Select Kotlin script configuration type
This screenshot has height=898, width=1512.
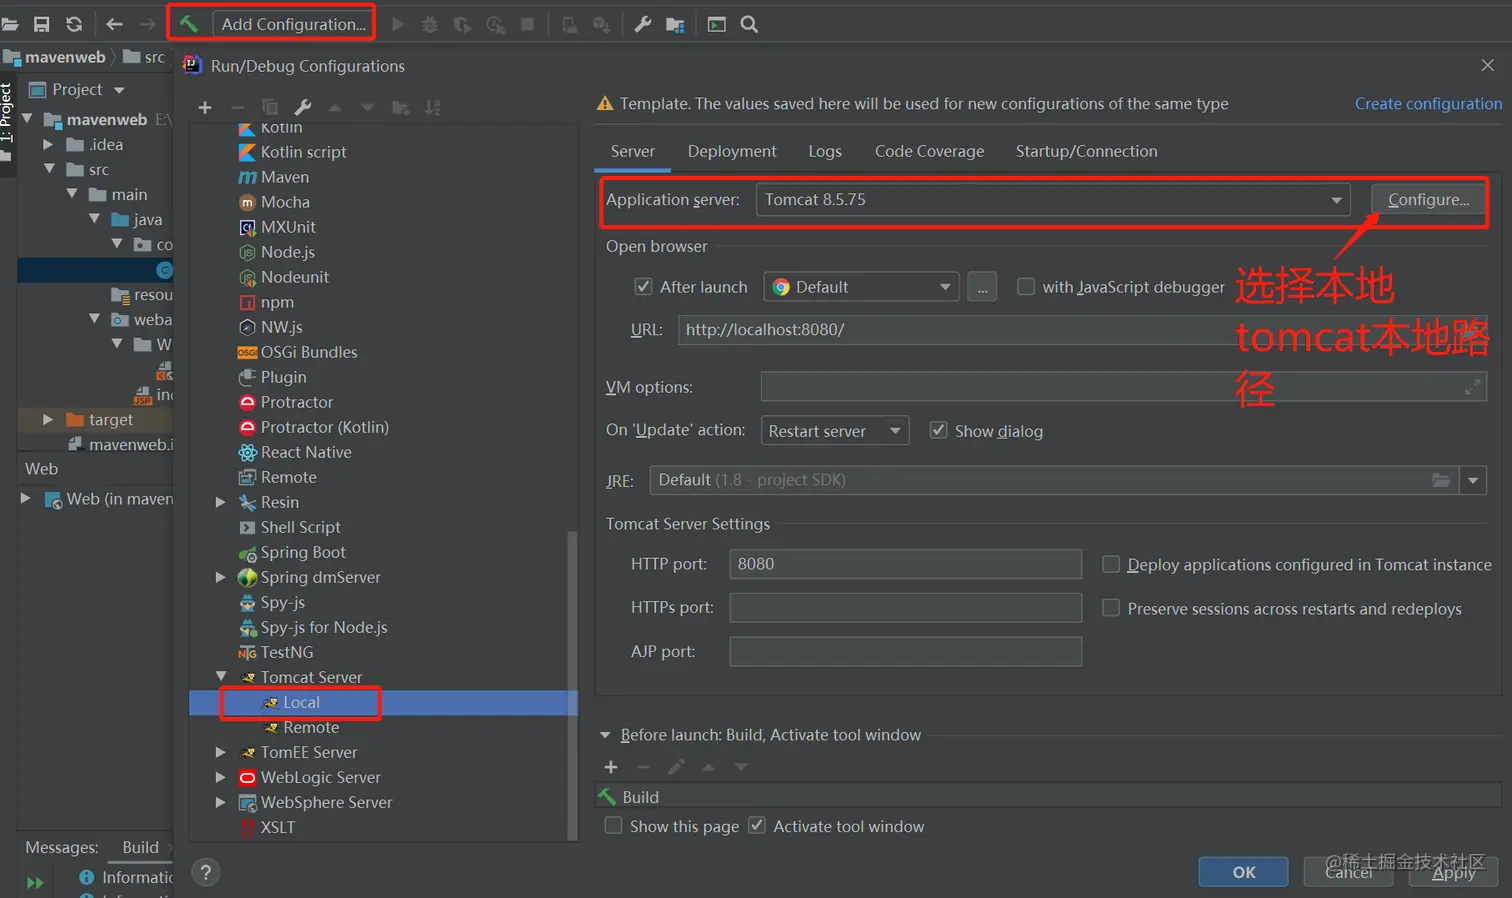coord(303,152)
